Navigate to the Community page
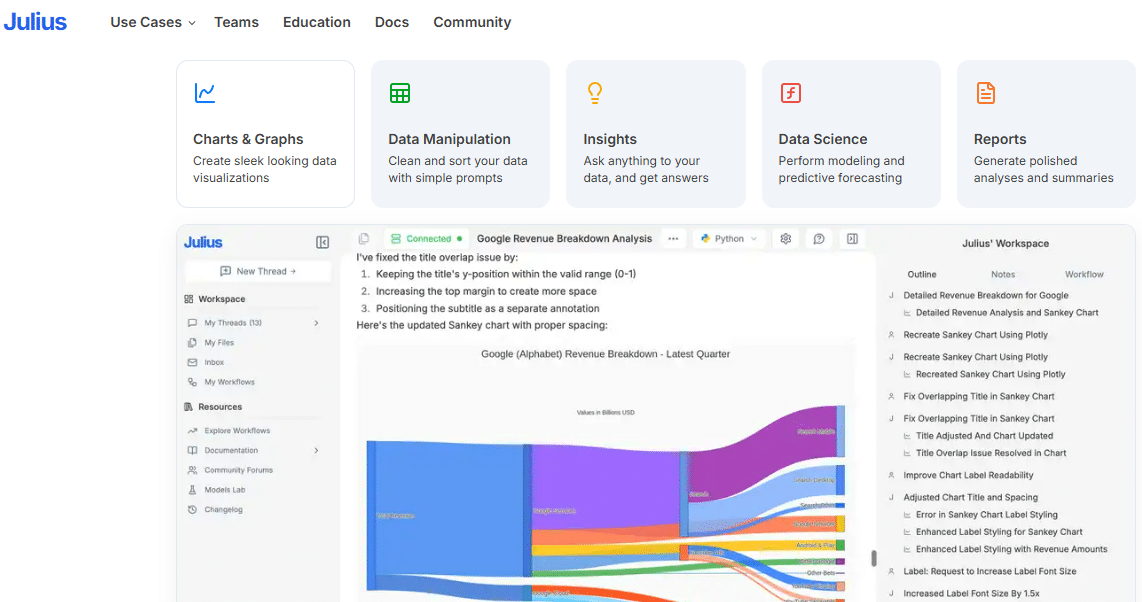This screenshot has height=602, width=1142. [472, 23]
